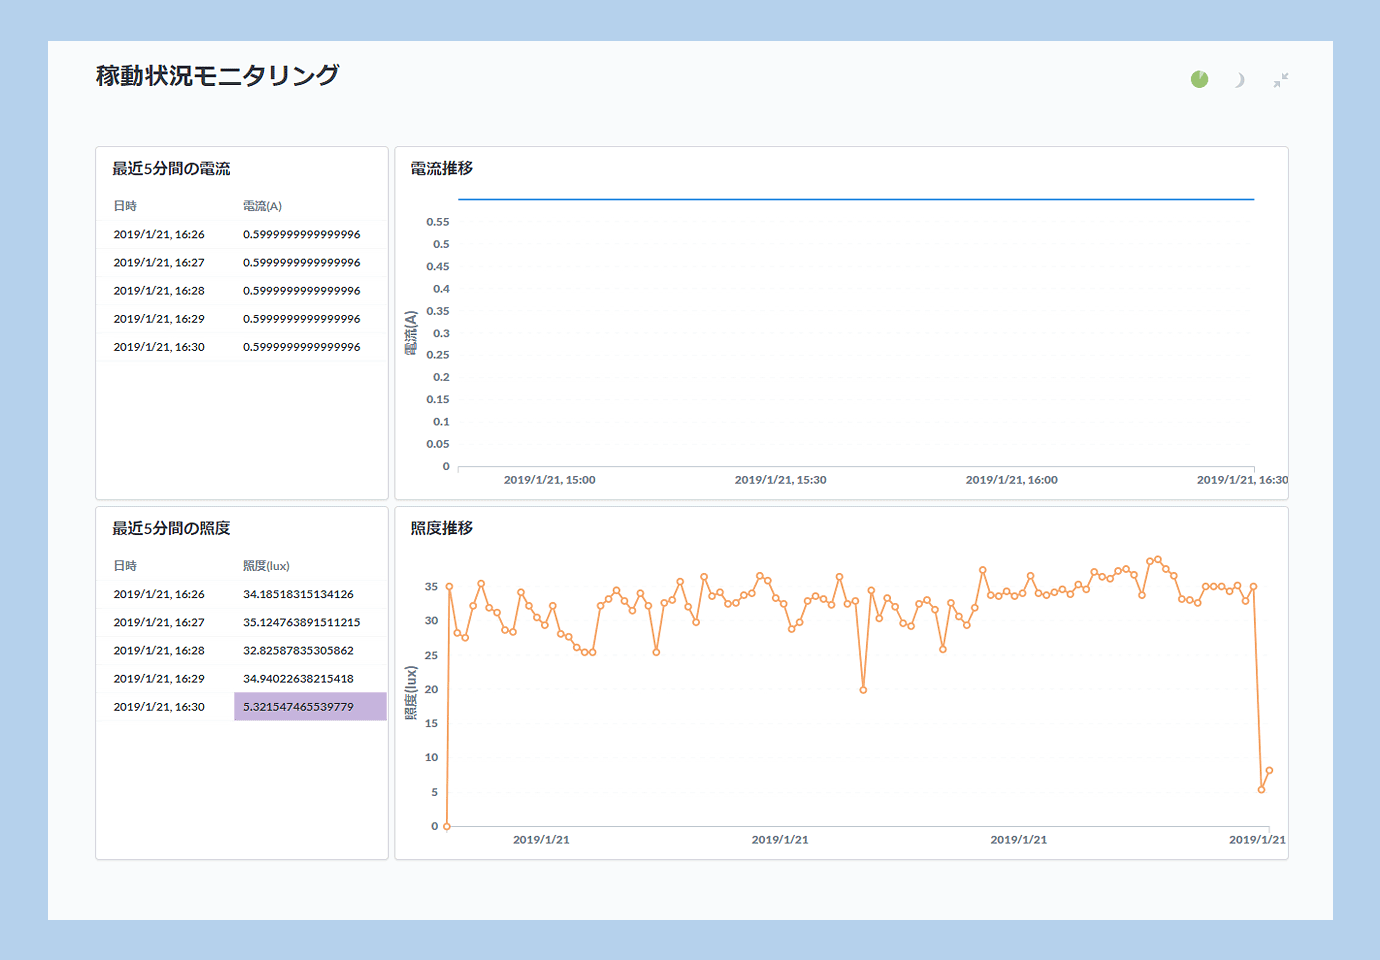Select the 16:26 date cell in the illuminance table
This screenshot has width=1380, height=960.
tap(159, 594)
